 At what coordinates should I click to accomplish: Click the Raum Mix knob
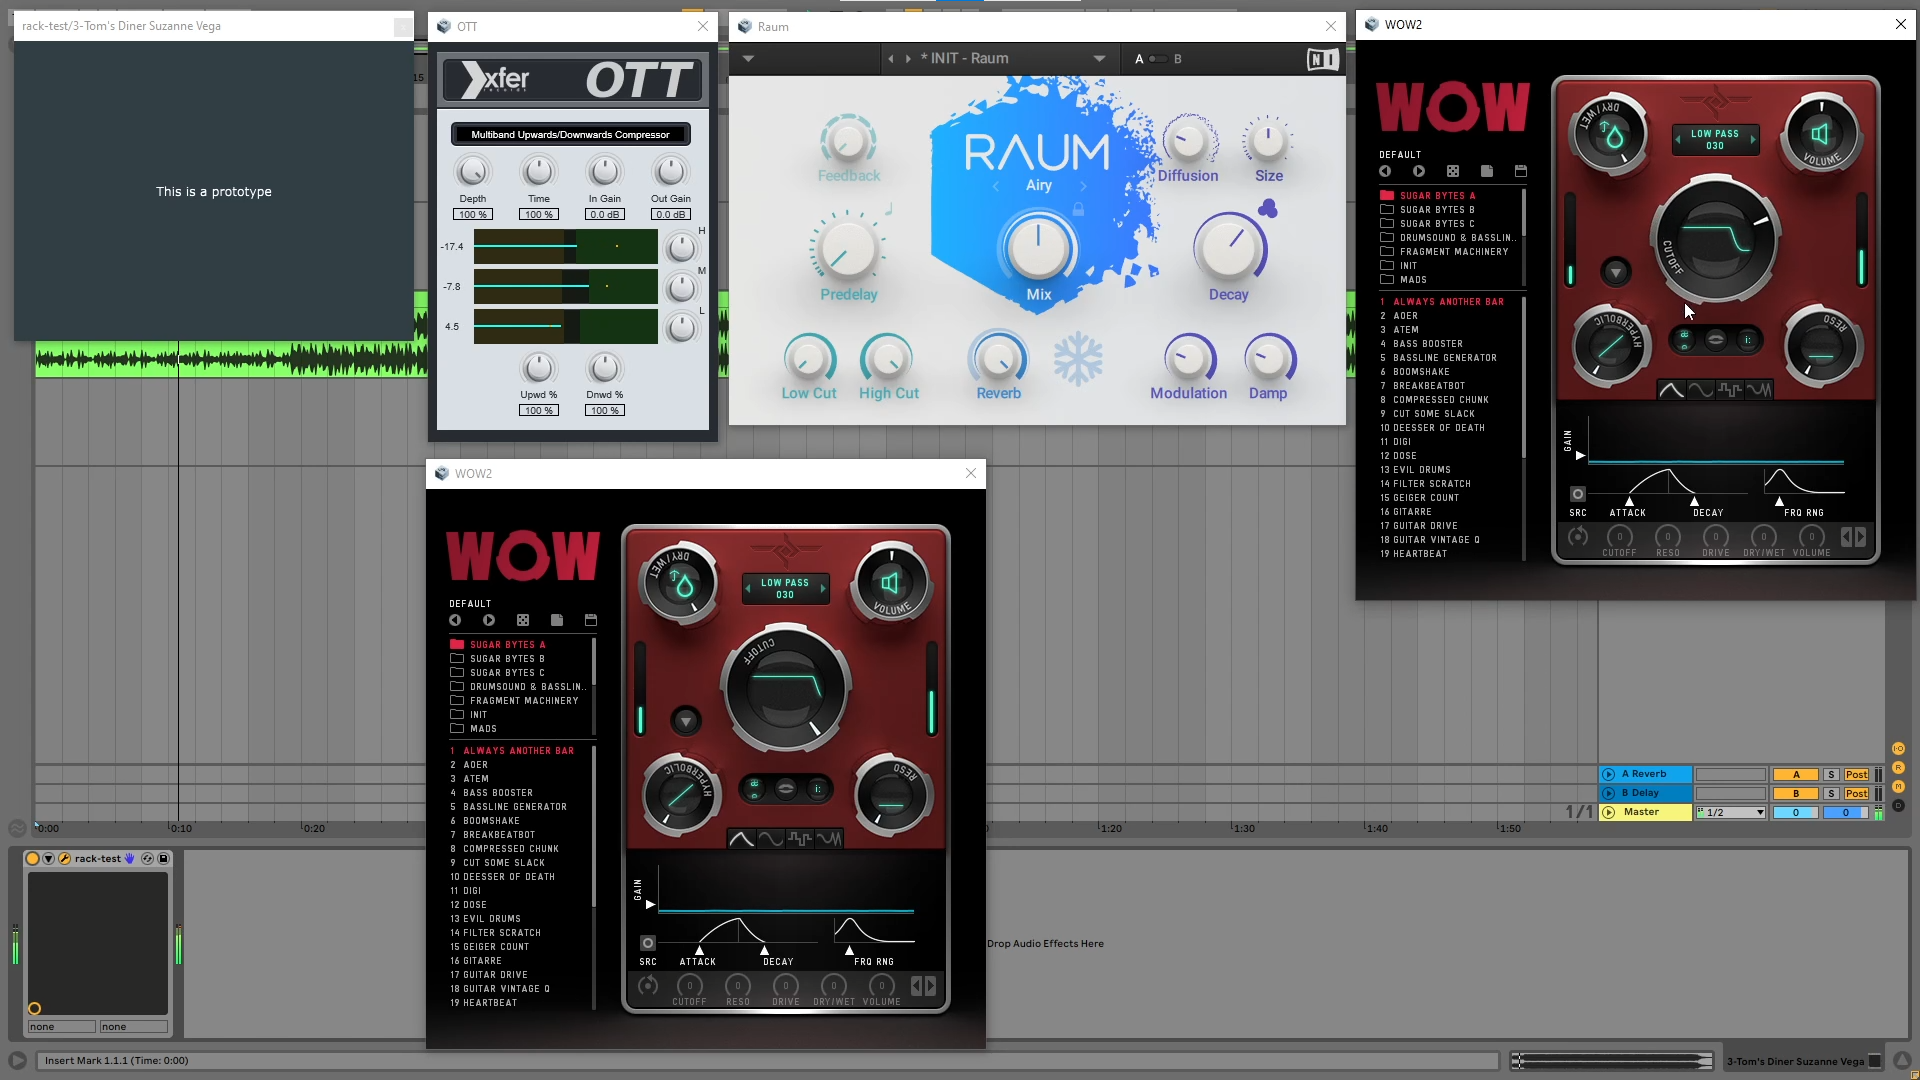[1038, 248]
